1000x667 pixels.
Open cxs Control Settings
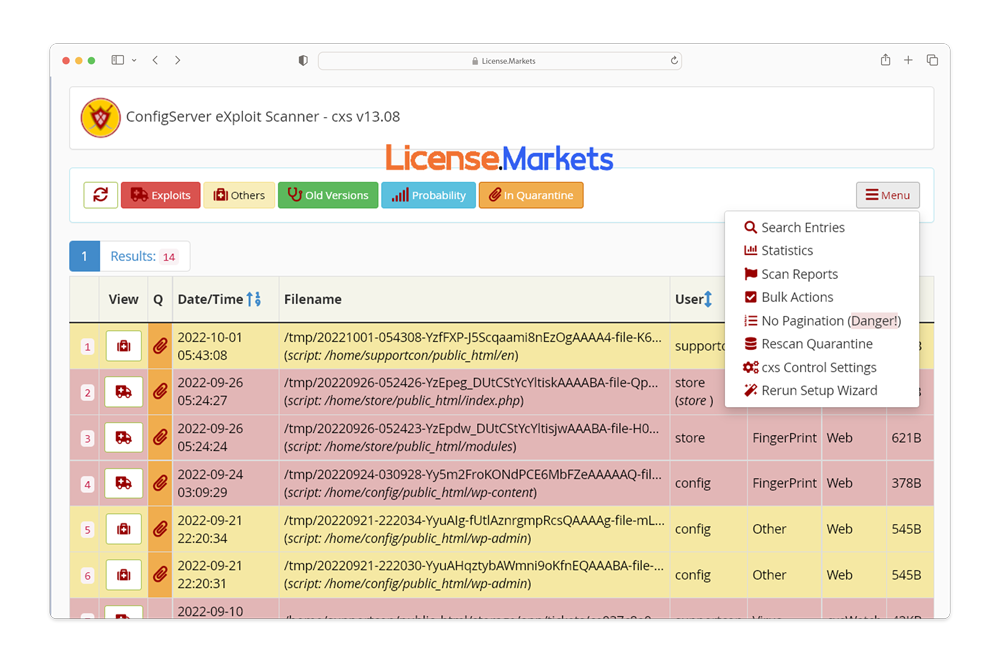(810, 367)
